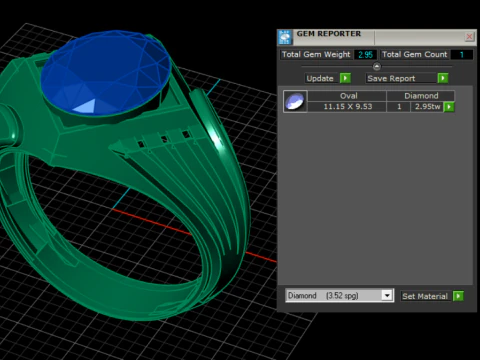Click the Update button label
Viewport: 480px width, 360px height.
tap(320, 78)
